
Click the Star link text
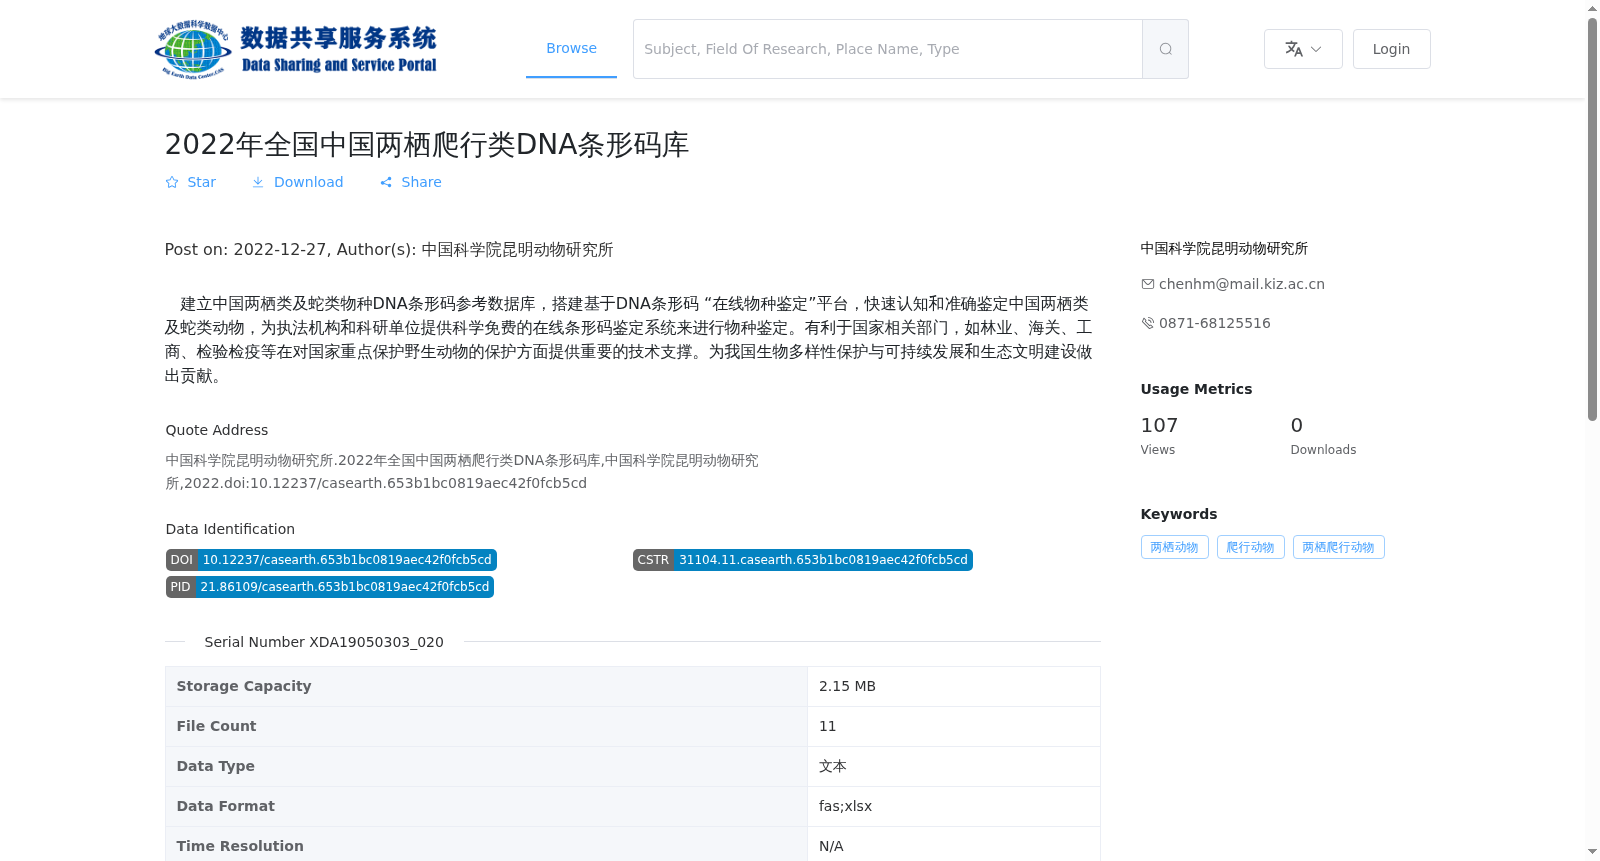point(201,182)
